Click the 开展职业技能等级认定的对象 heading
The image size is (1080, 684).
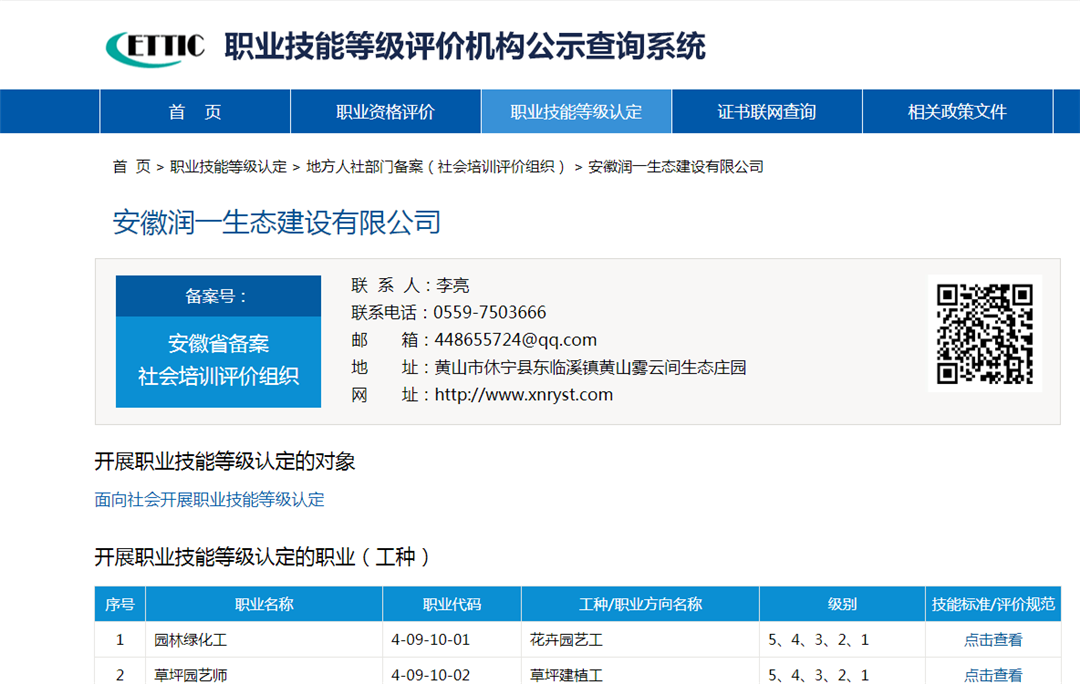(x=225, y=462)
